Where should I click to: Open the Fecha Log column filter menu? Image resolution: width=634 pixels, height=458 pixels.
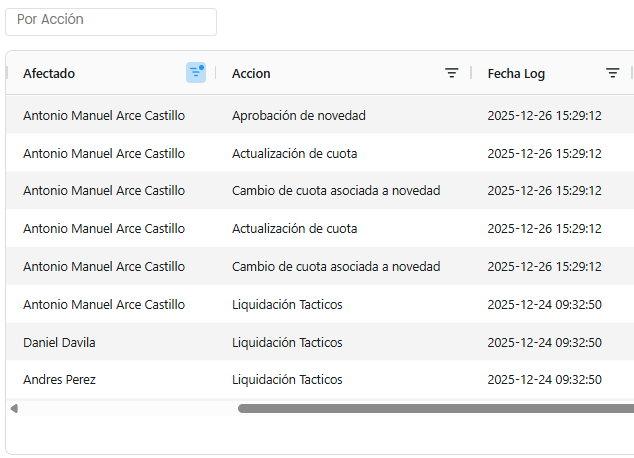[x=613, y=73]
